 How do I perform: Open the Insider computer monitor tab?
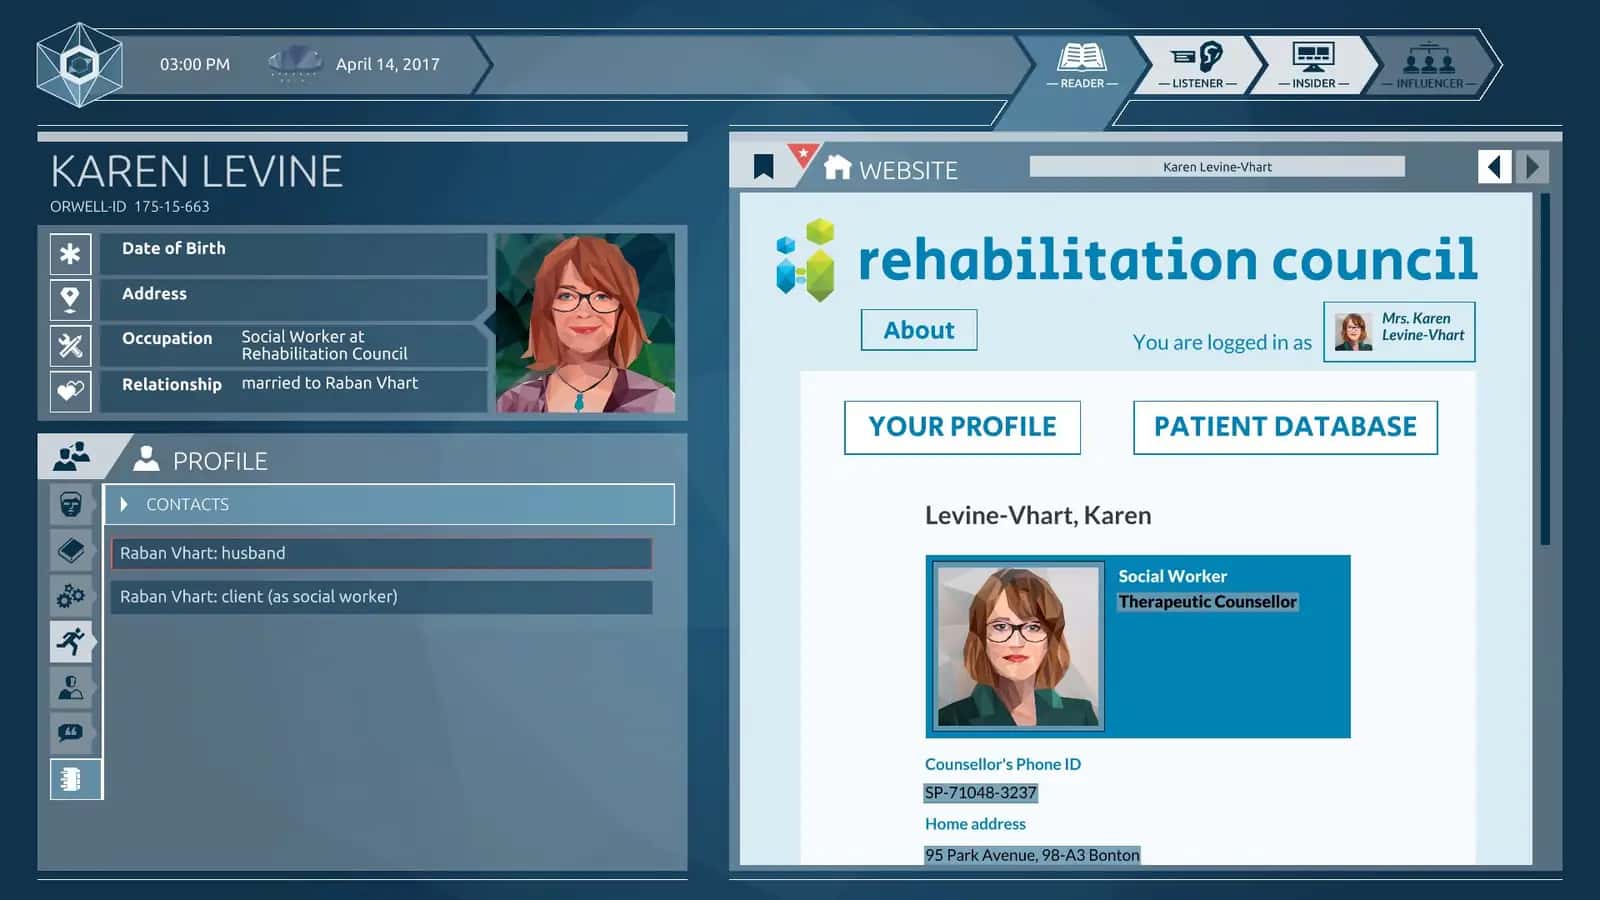[x=1313, y=65]
